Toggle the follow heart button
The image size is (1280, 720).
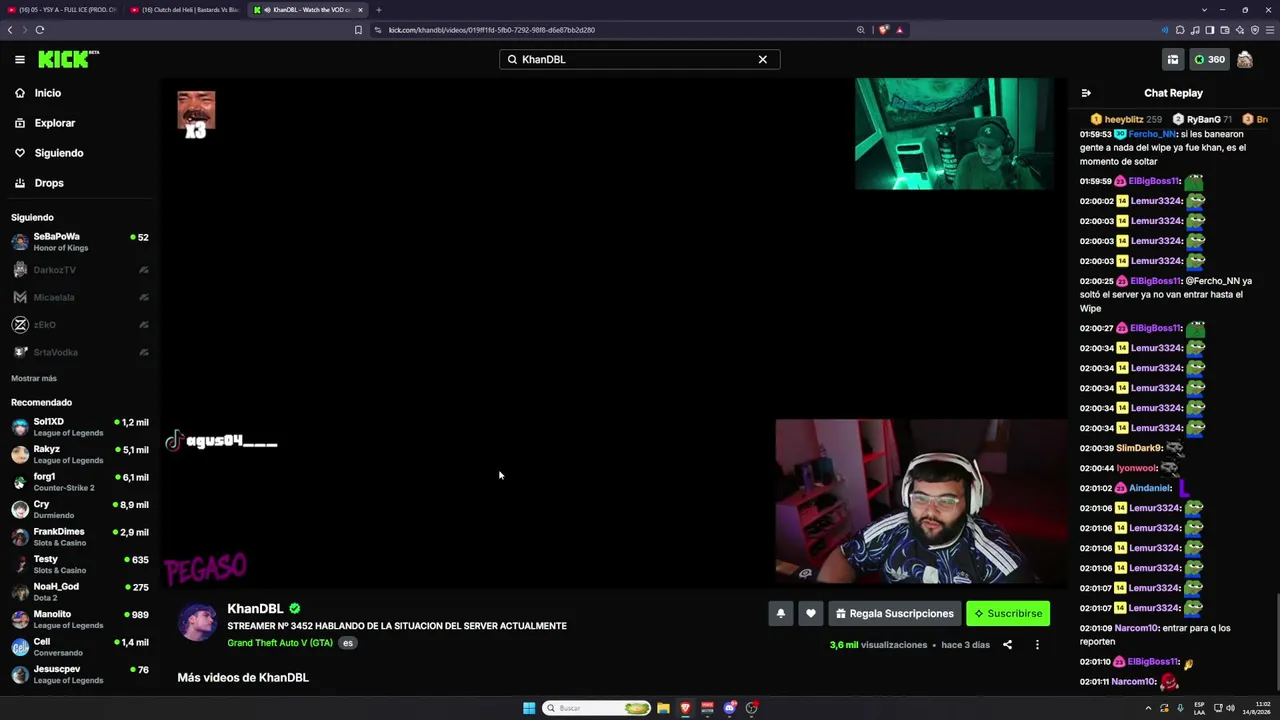pos(811,613)
